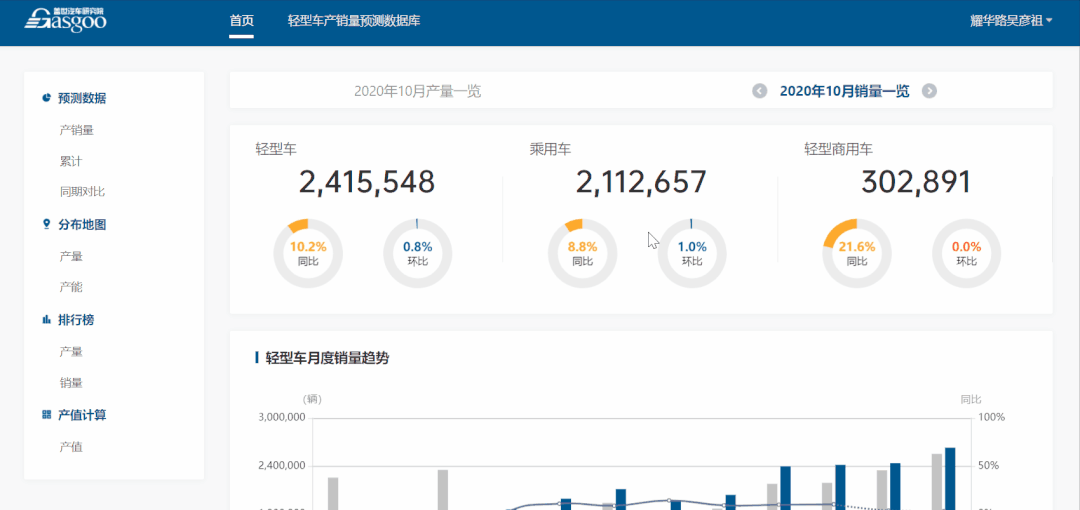
Task: Click the 2,400,000 axis label
Action: click(281, 467)
